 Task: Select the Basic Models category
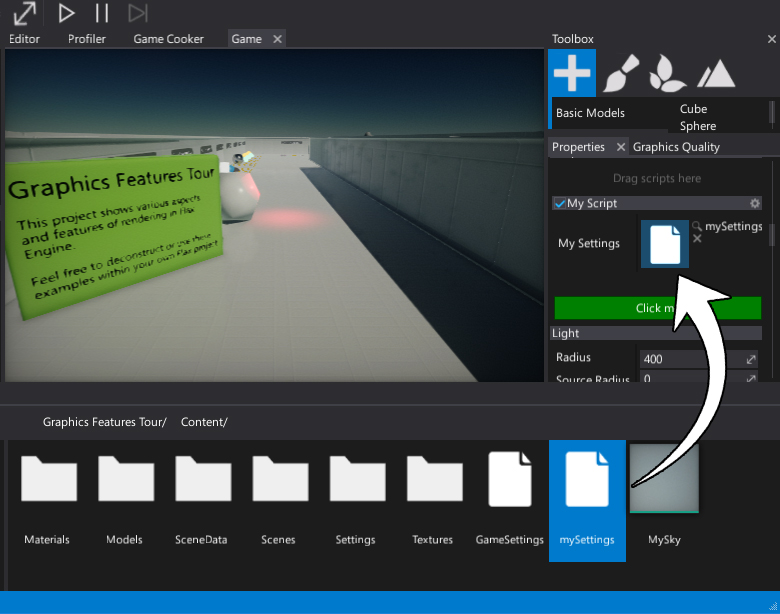pos(590,113)
